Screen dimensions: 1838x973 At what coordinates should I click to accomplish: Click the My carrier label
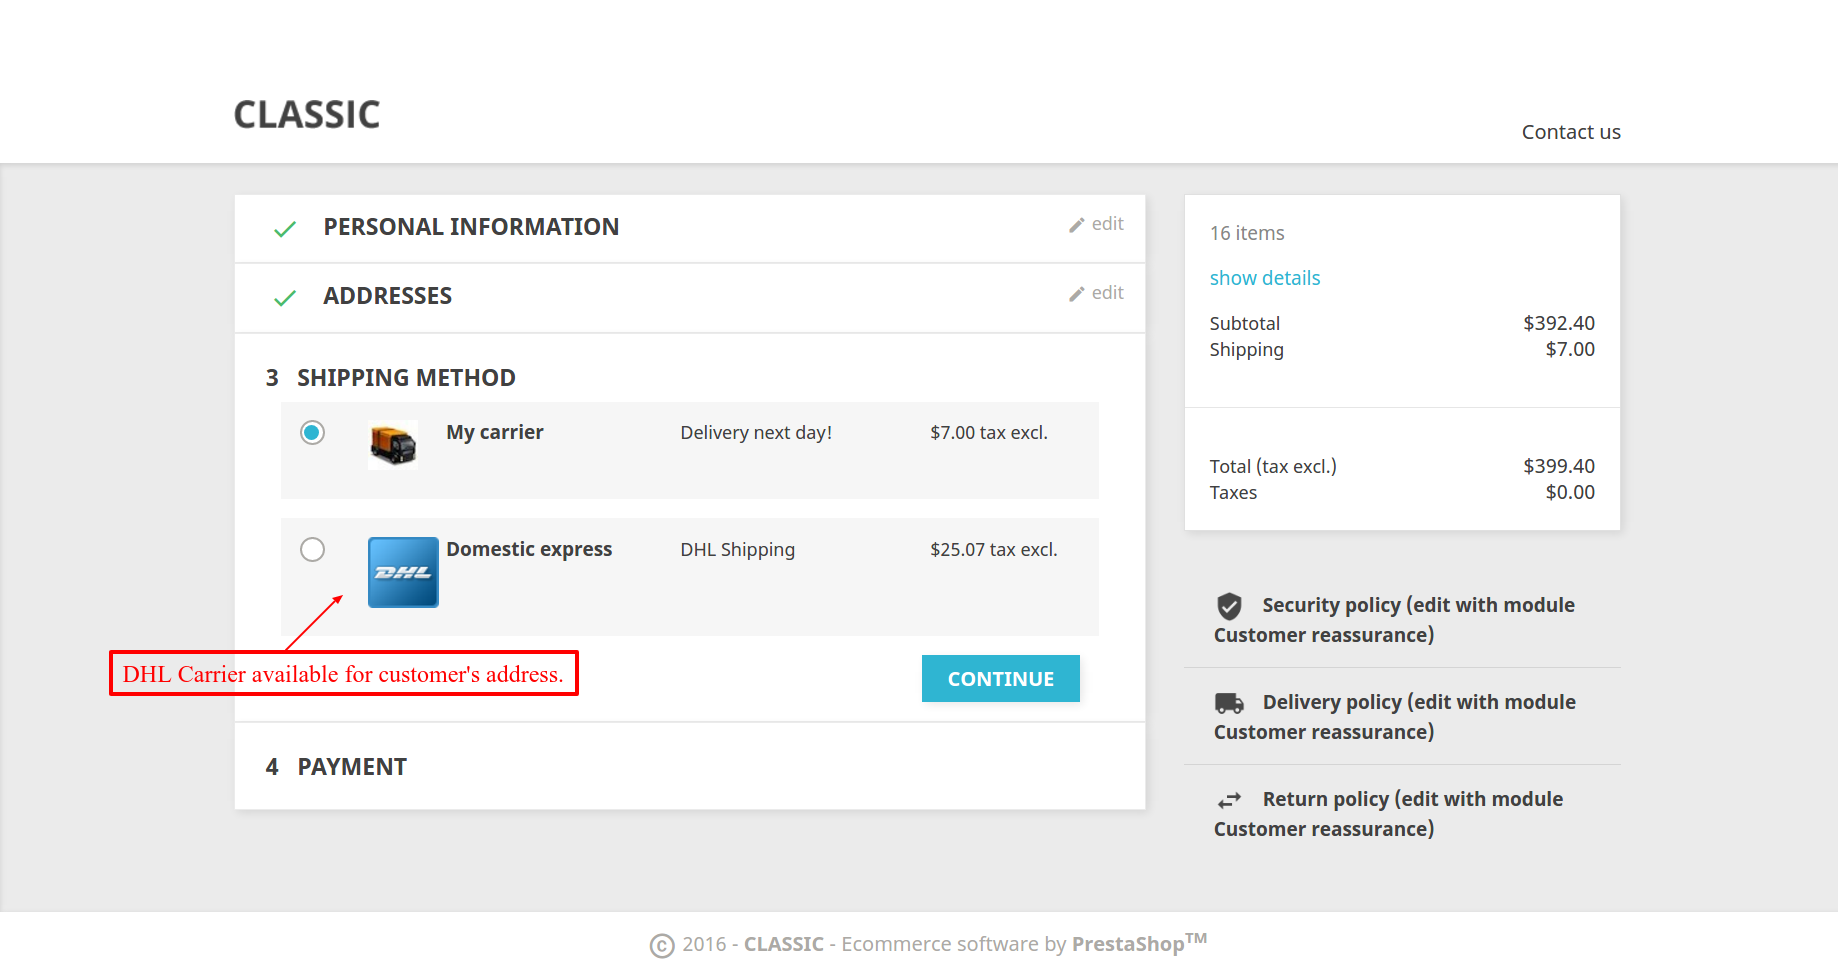coord(495,432)
